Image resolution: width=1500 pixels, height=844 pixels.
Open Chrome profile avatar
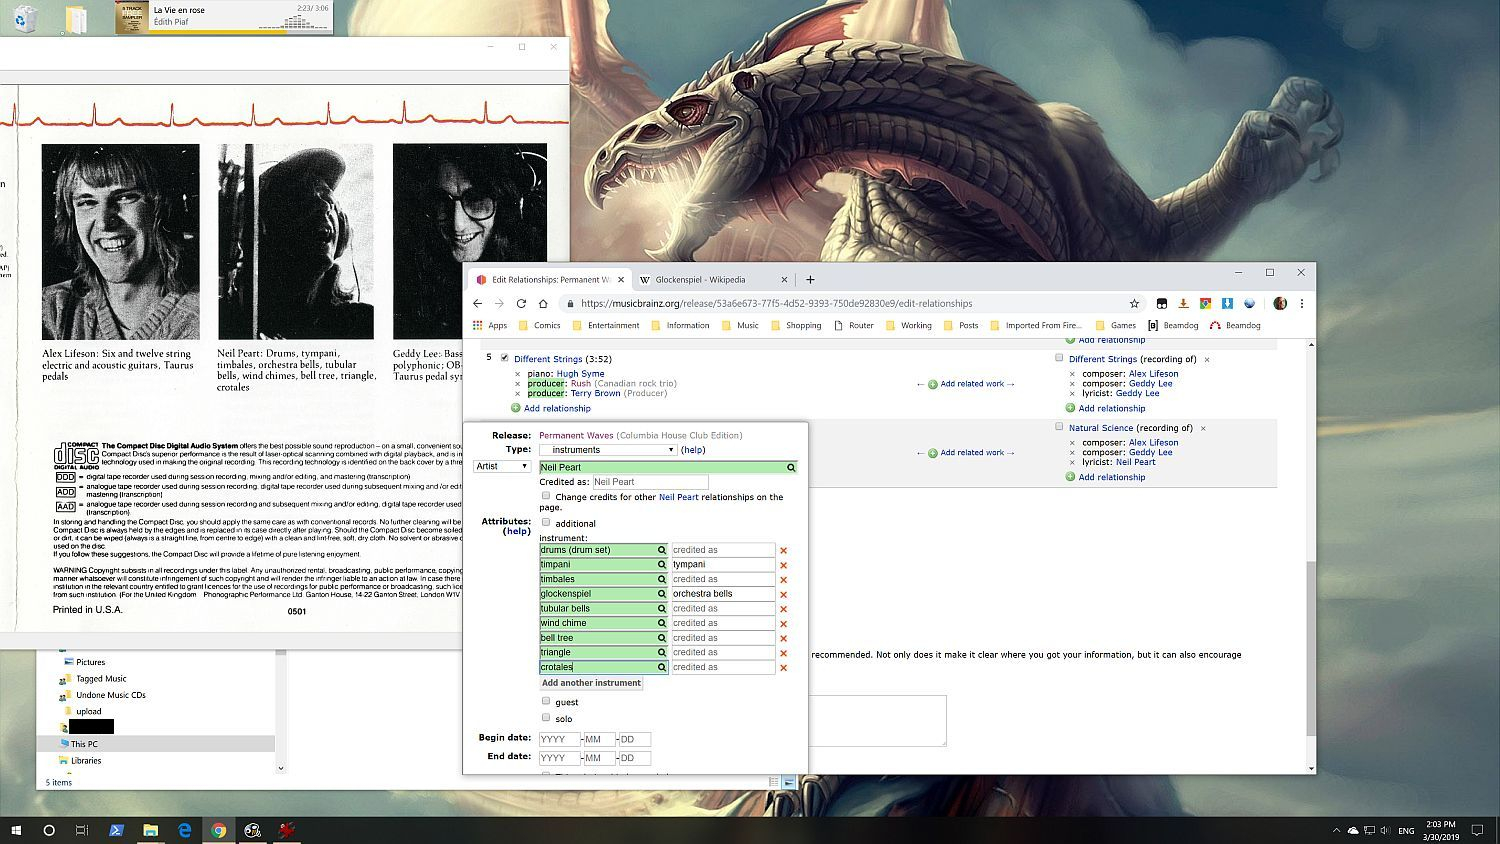point(1280,303)
